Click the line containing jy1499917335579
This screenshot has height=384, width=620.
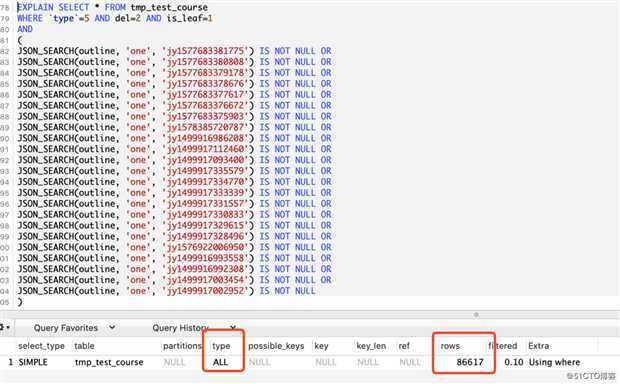click(x=174, y=171)
